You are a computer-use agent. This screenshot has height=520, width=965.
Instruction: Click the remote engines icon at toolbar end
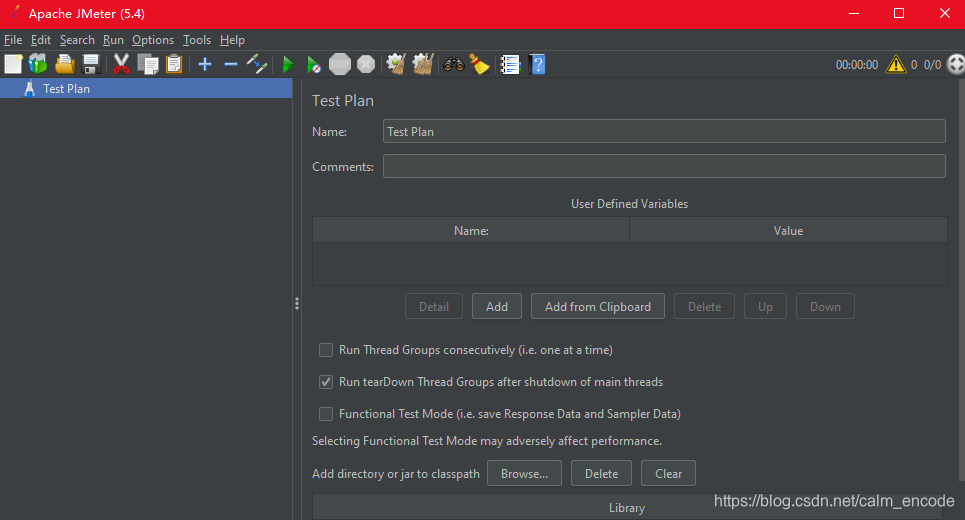pyautogui.click(x=956, y=64)
